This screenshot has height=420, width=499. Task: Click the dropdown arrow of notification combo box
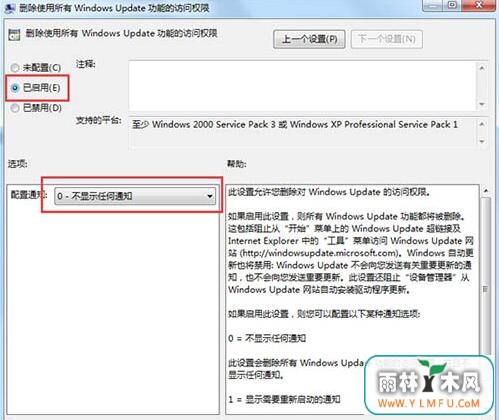[210, 196]
